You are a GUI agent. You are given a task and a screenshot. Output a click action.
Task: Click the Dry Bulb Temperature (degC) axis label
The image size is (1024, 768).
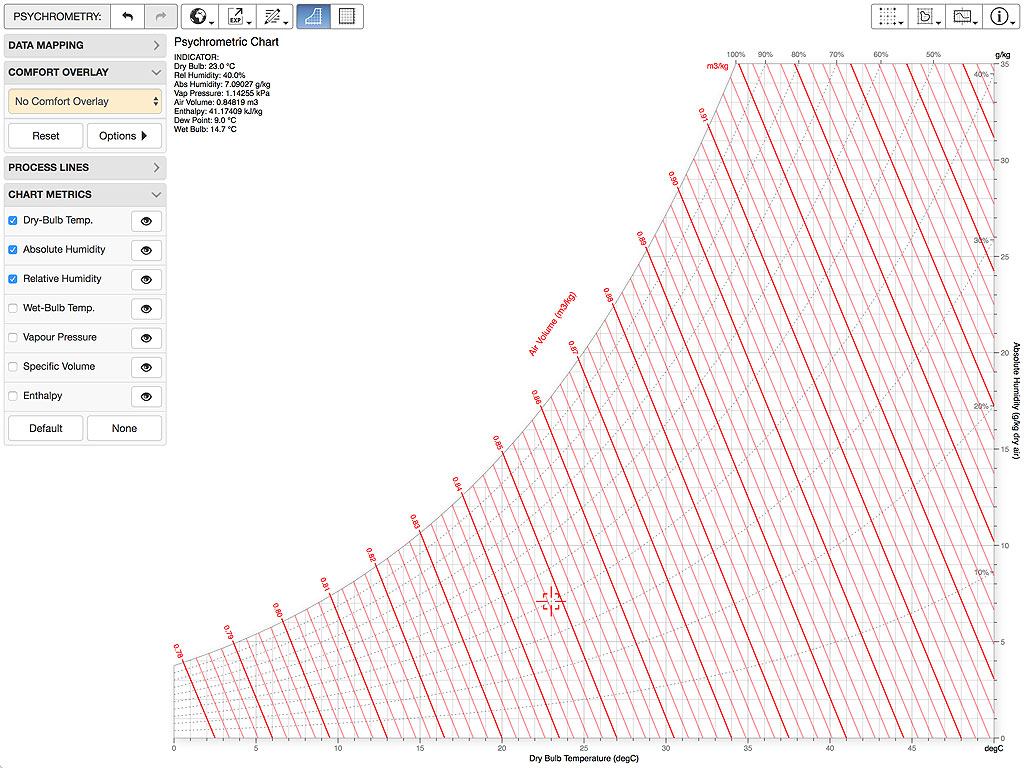tap(584, 758)
